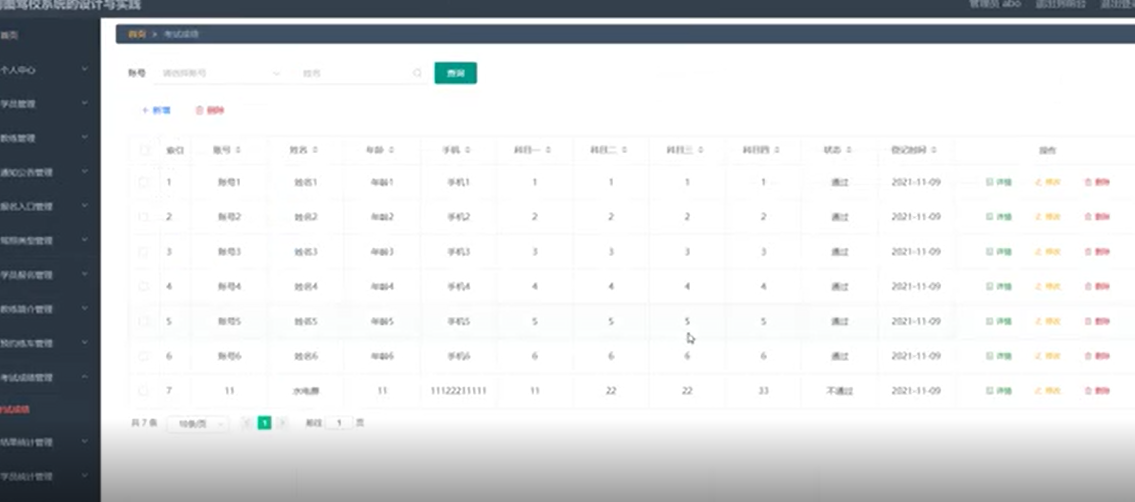Click 退出到前台 link in top bar

tap(1060, 4)
